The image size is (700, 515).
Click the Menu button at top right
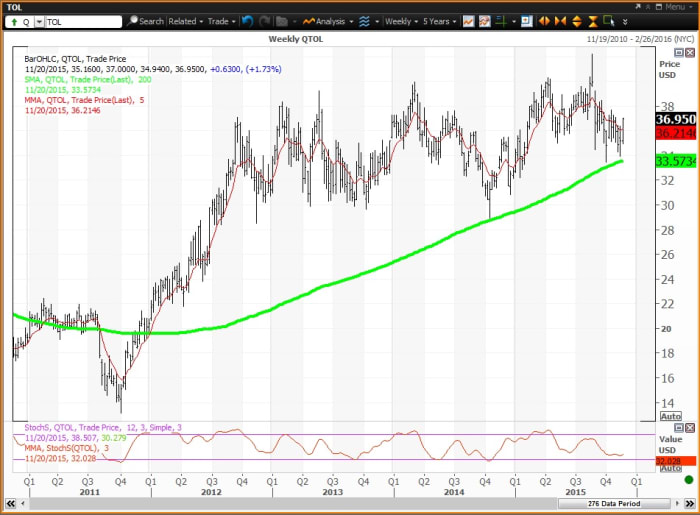point(672,6)
